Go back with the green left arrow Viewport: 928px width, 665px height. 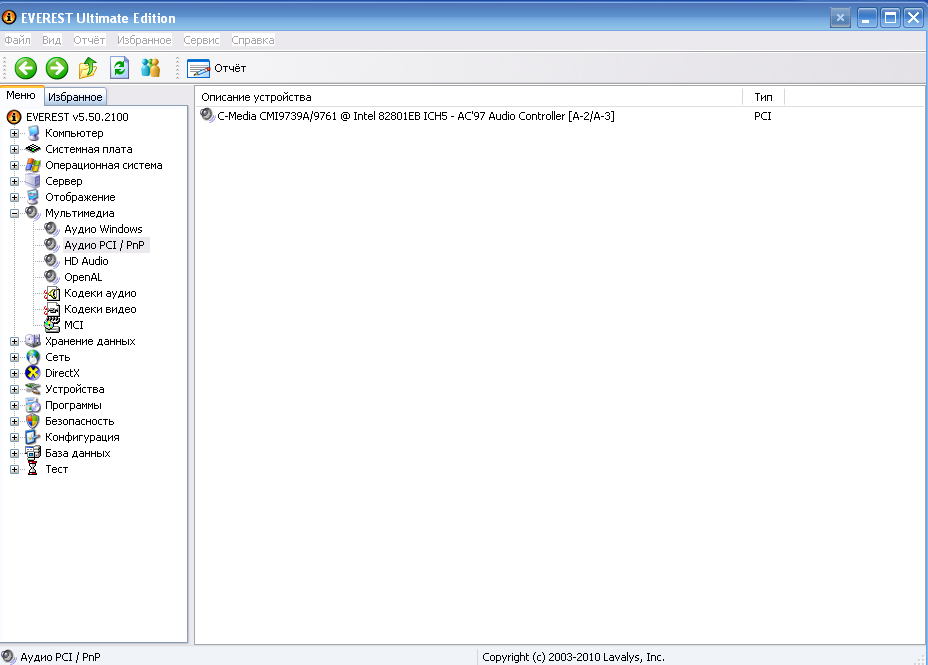pyautogui.click(x=25, y=68)
